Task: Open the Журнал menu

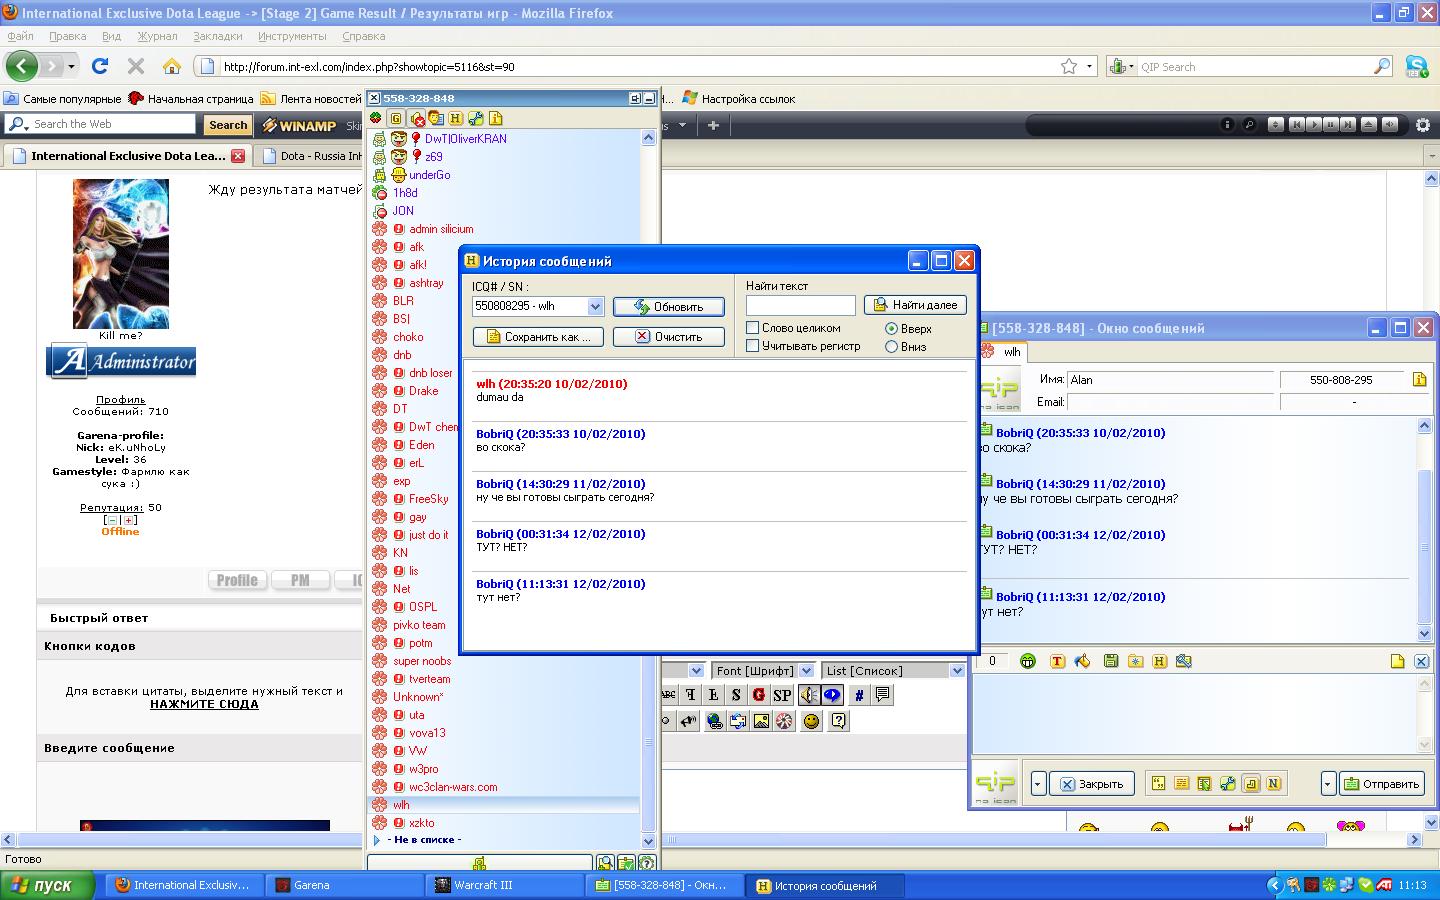Action: tap(157, 36)
